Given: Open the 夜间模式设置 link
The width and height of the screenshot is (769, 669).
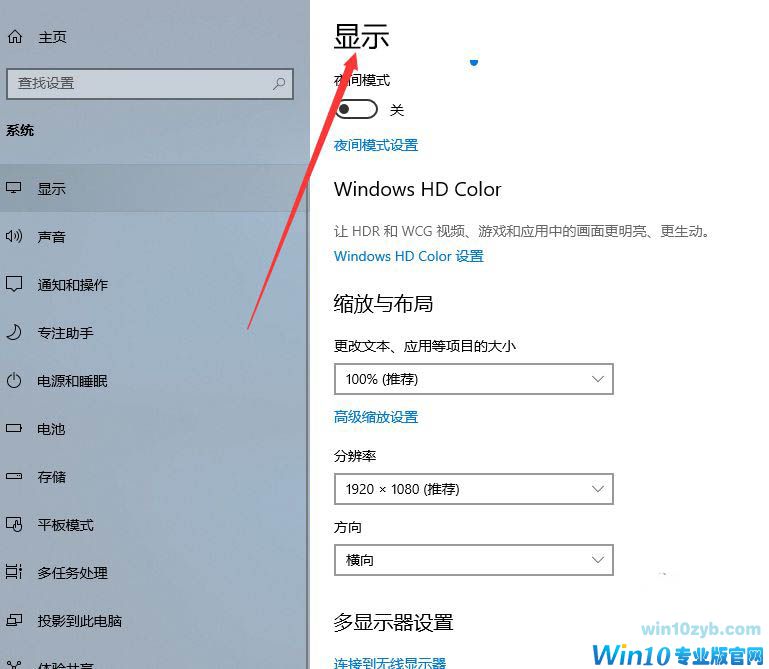Looking at the screenshot, I should tap(376, 145).
